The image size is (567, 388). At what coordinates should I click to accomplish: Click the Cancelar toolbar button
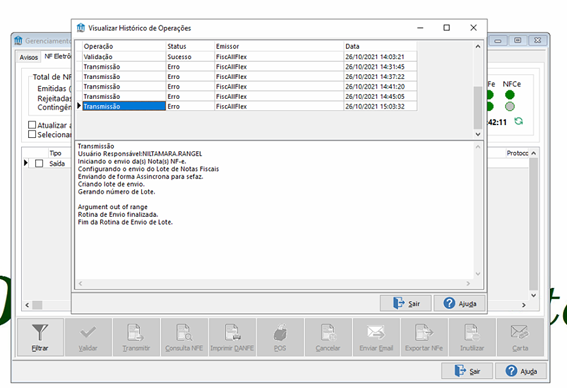[328, 337]
